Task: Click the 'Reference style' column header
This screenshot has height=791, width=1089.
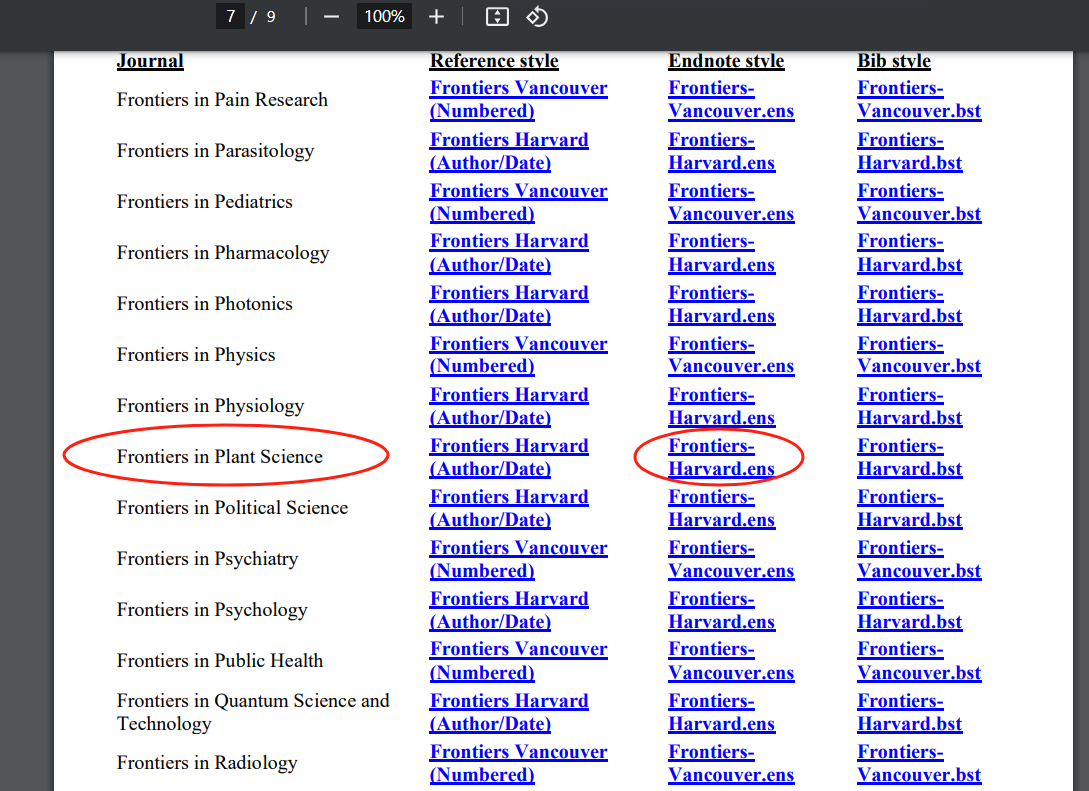Action: [x=494, y=61]
